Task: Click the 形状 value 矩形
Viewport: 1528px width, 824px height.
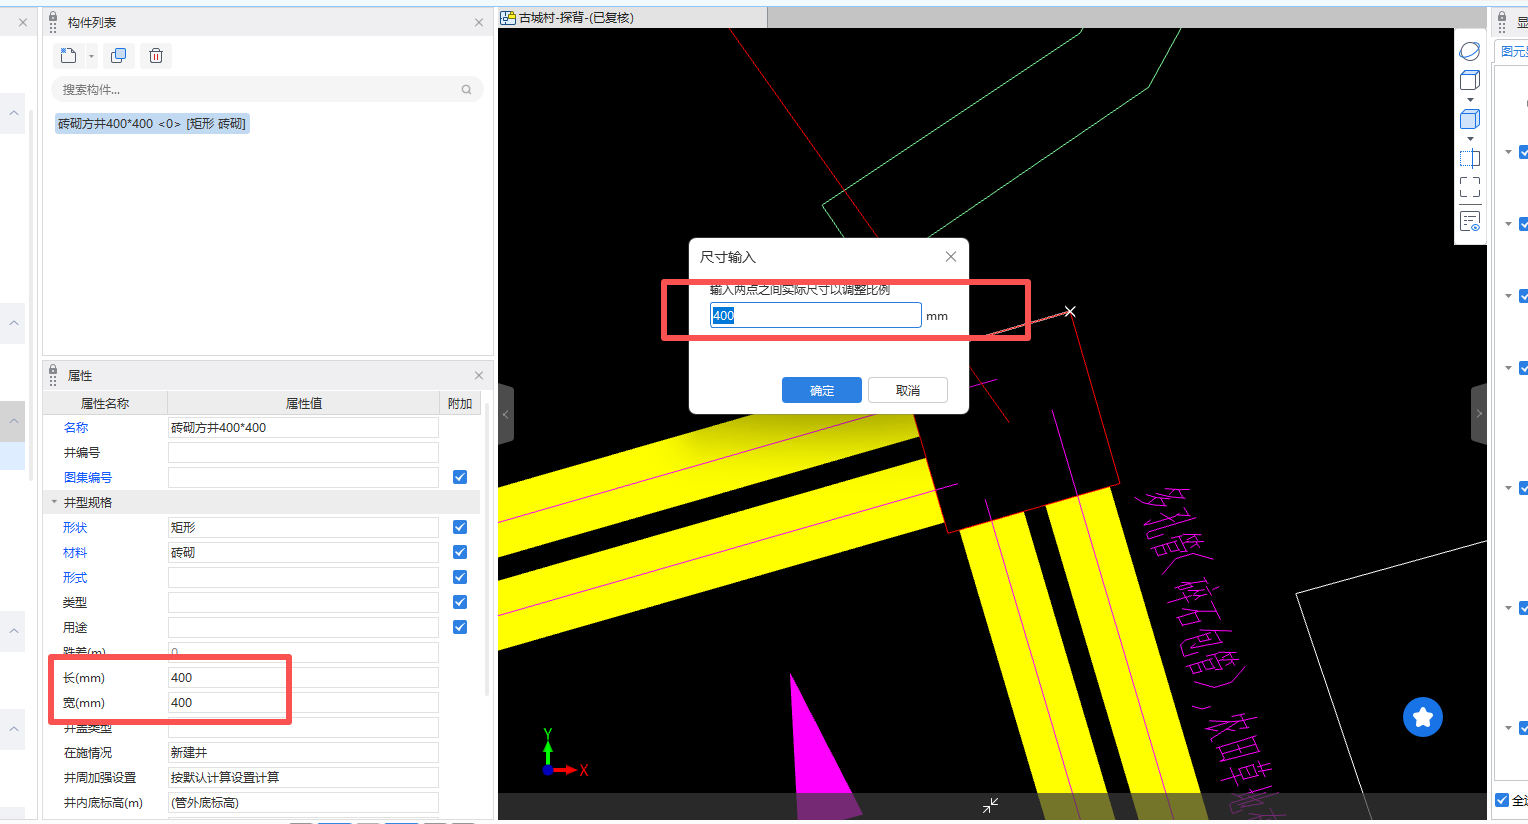Action: point(303,527)
